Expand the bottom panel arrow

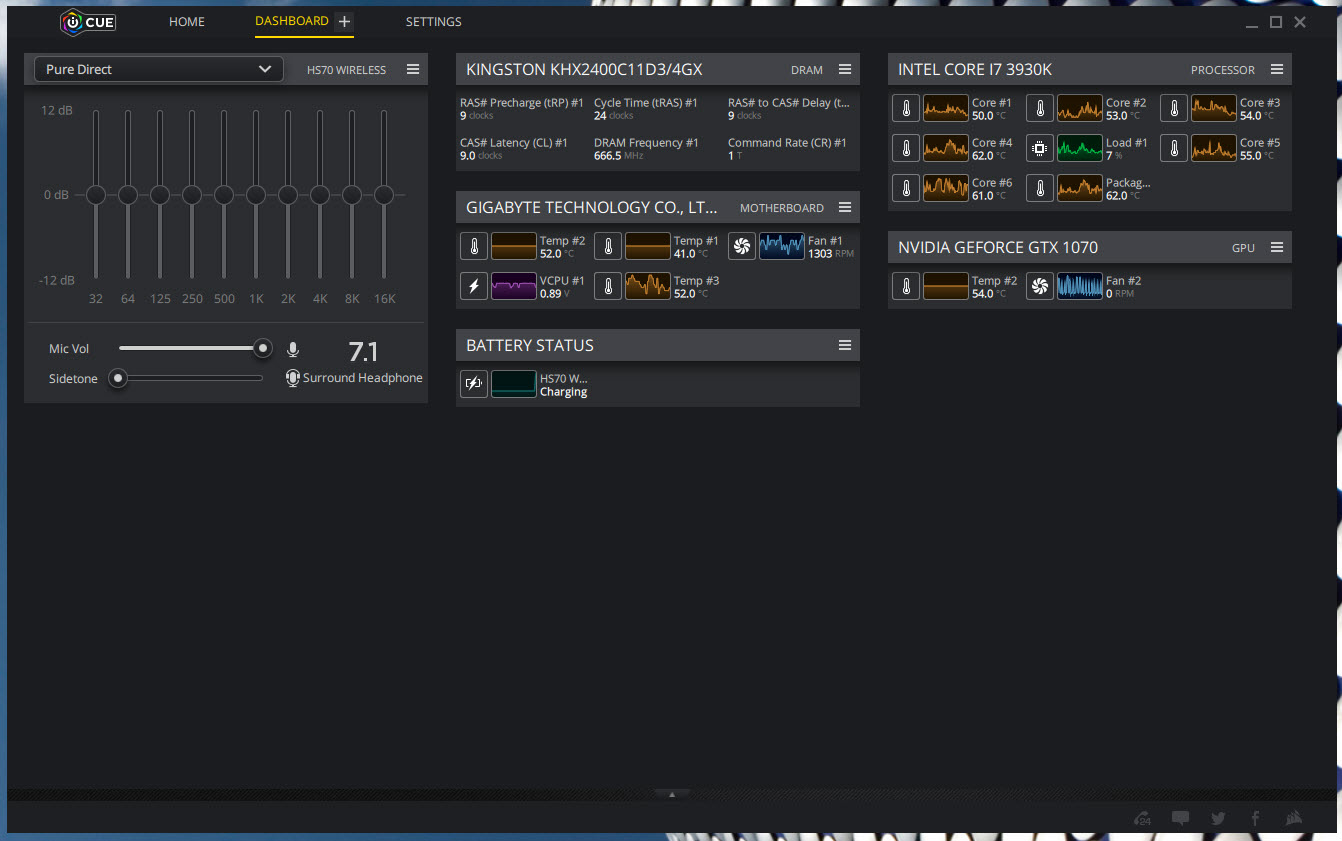pos(672,794)
